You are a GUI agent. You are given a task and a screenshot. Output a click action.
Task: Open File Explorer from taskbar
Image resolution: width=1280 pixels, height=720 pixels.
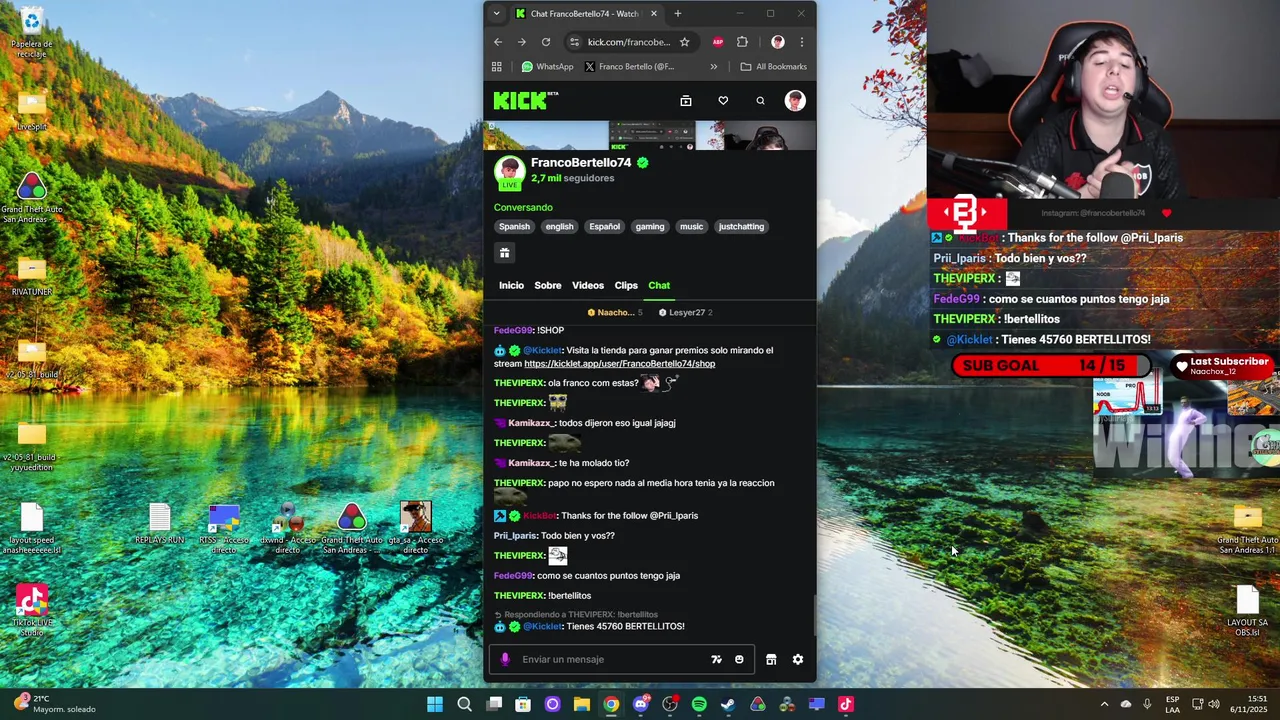pyautogui.click(x=581, y=704)
